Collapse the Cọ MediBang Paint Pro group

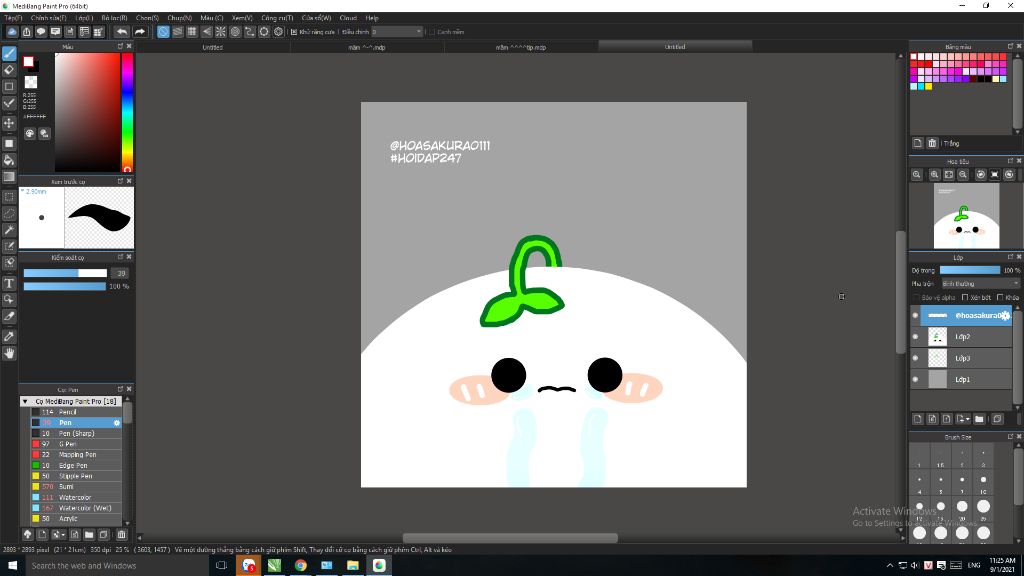point(25,401)
